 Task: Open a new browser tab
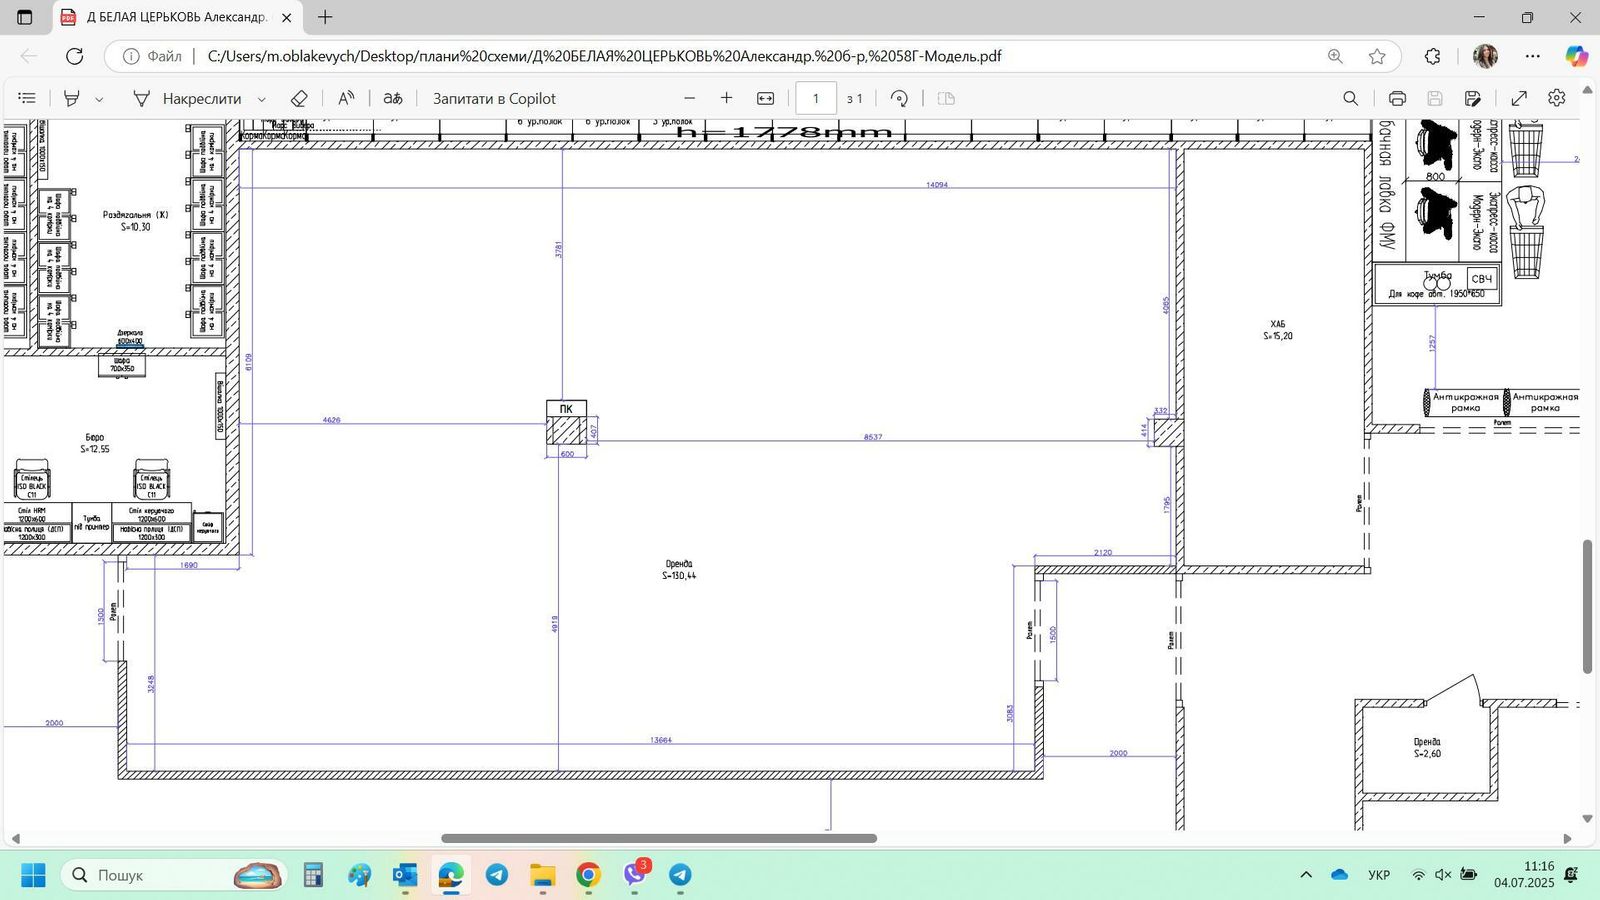pos(325,17)
